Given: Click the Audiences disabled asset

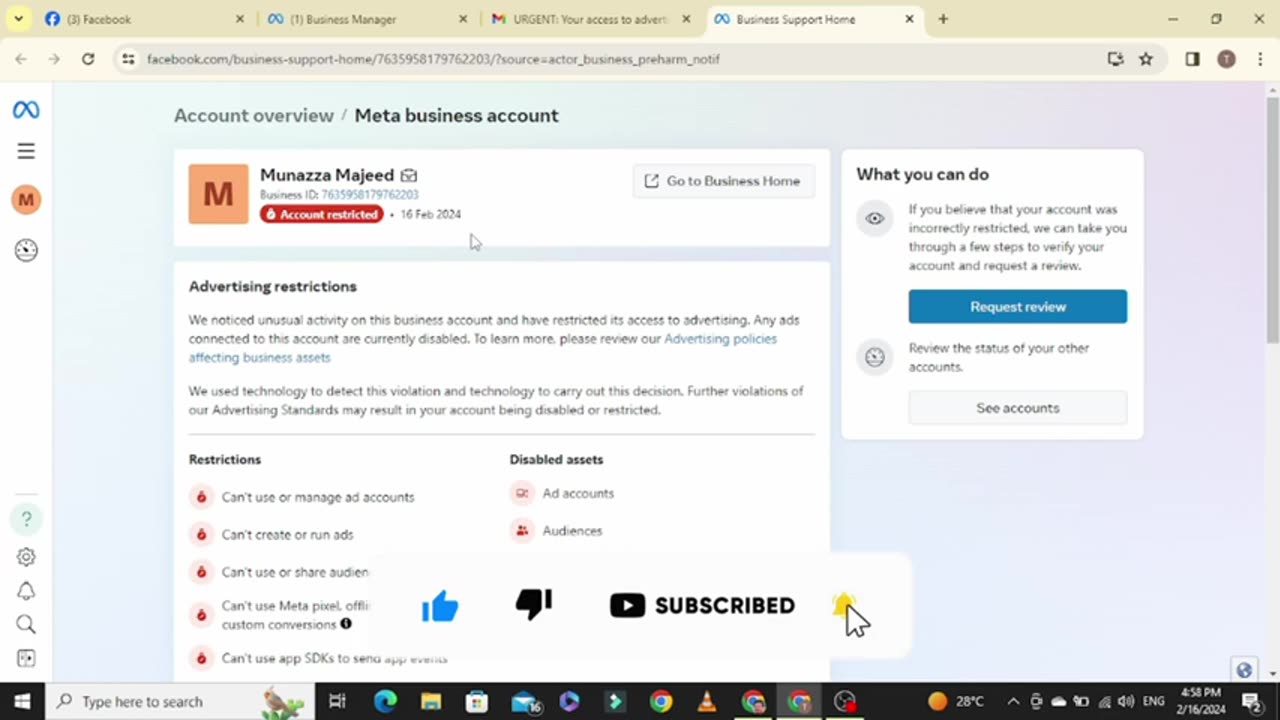Looking at the screenshot, I should coord(572,531).
